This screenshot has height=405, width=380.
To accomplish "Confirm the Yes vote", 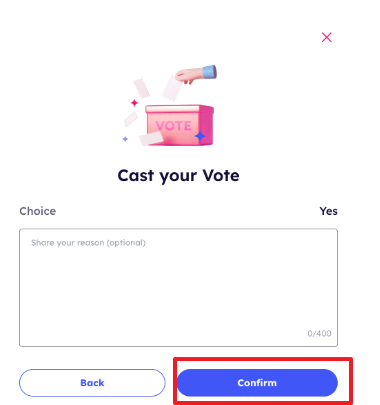I will [x=257, y=383].
